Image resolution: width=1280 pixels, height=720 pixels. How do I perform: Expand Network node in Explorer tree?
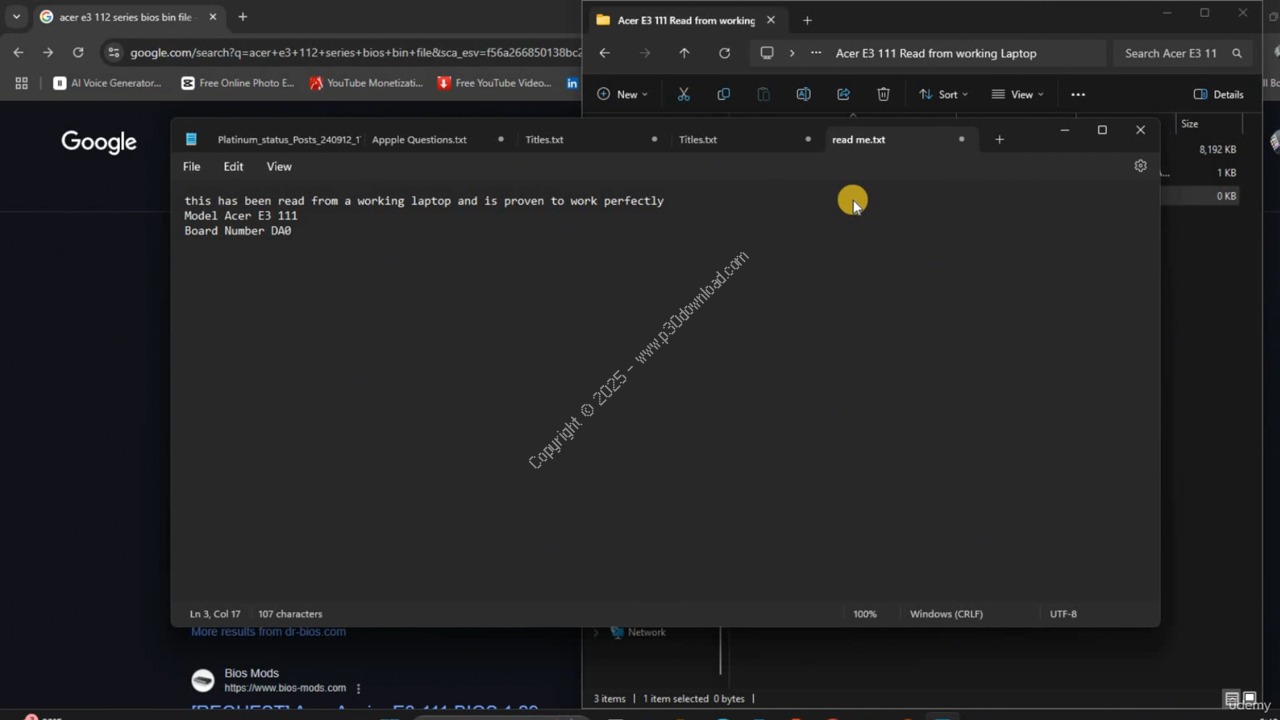[x=597, y=632]
